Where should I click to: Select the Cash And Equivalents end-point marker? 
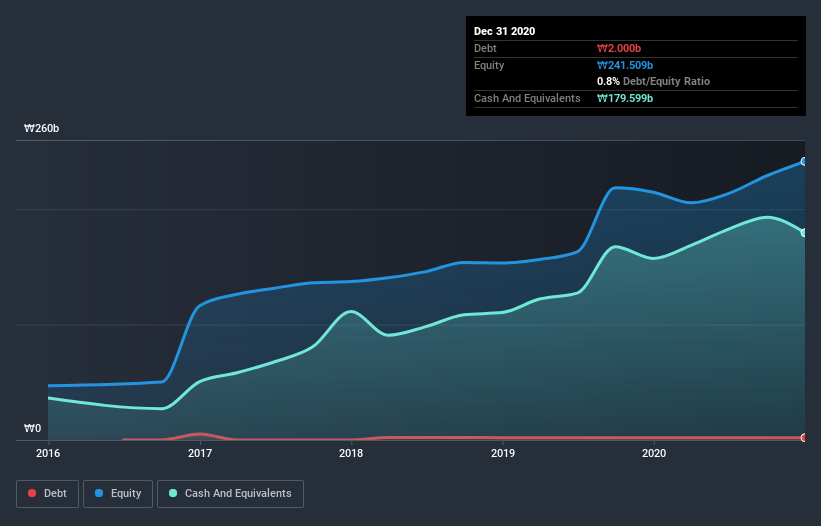coord(804,232)
